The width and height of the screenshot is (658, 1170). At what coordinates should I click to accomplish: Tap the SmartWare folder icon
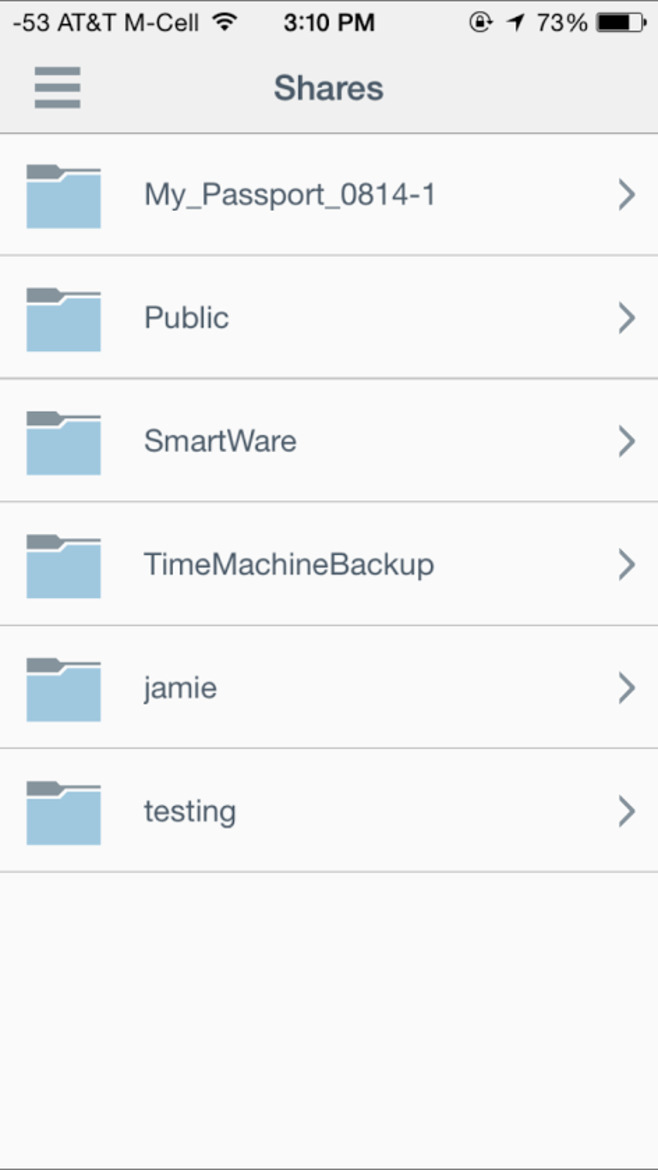63,442
